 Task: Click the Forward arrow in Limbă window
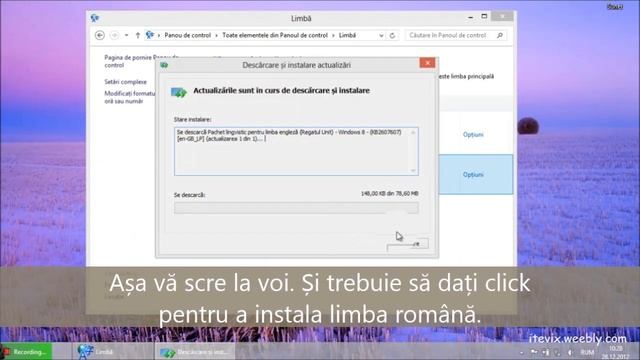coord(115,36)
